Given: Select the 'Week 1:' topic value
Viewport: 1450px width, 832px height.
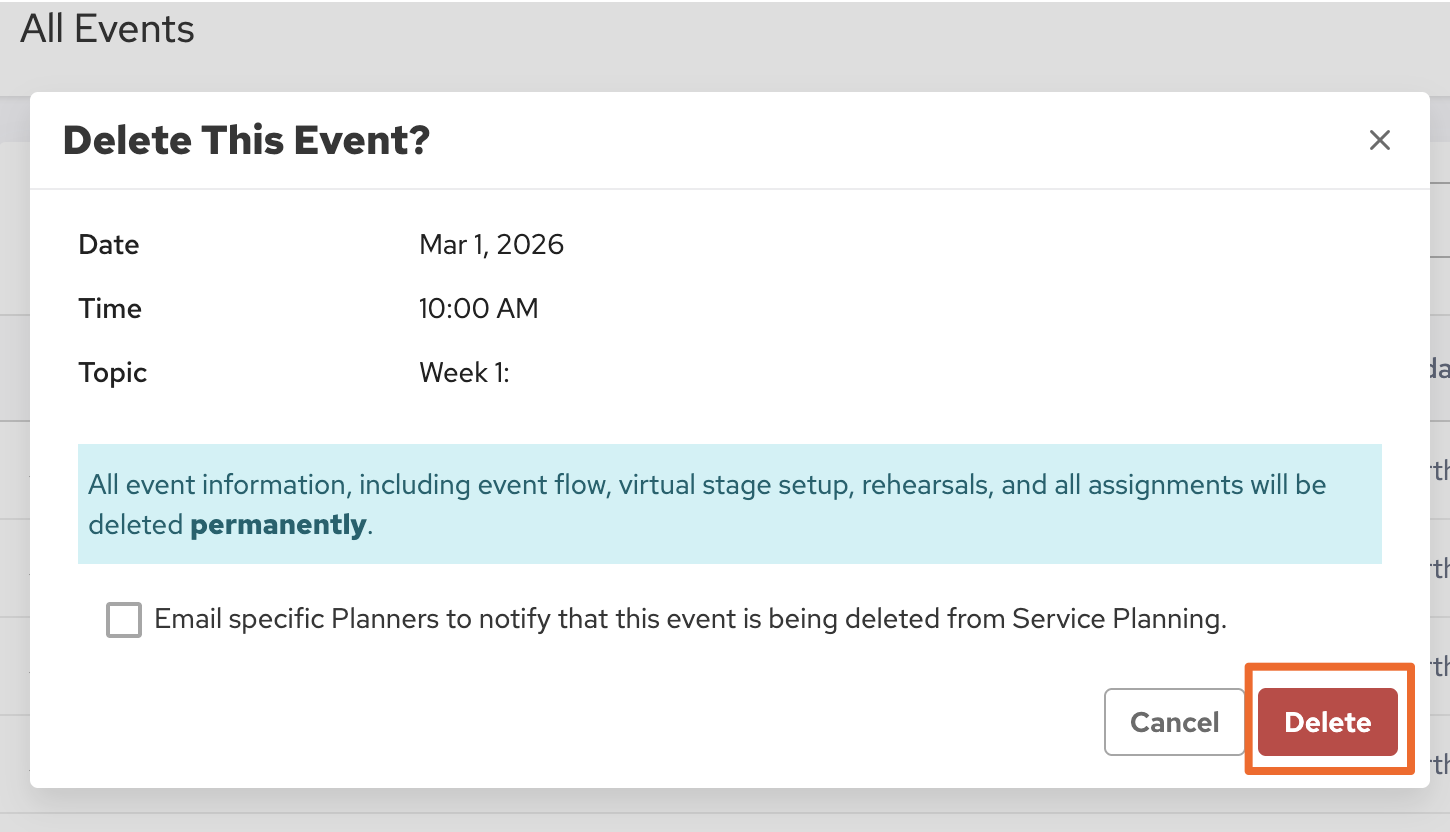Looking at the screenshot, I should (464, 373).
